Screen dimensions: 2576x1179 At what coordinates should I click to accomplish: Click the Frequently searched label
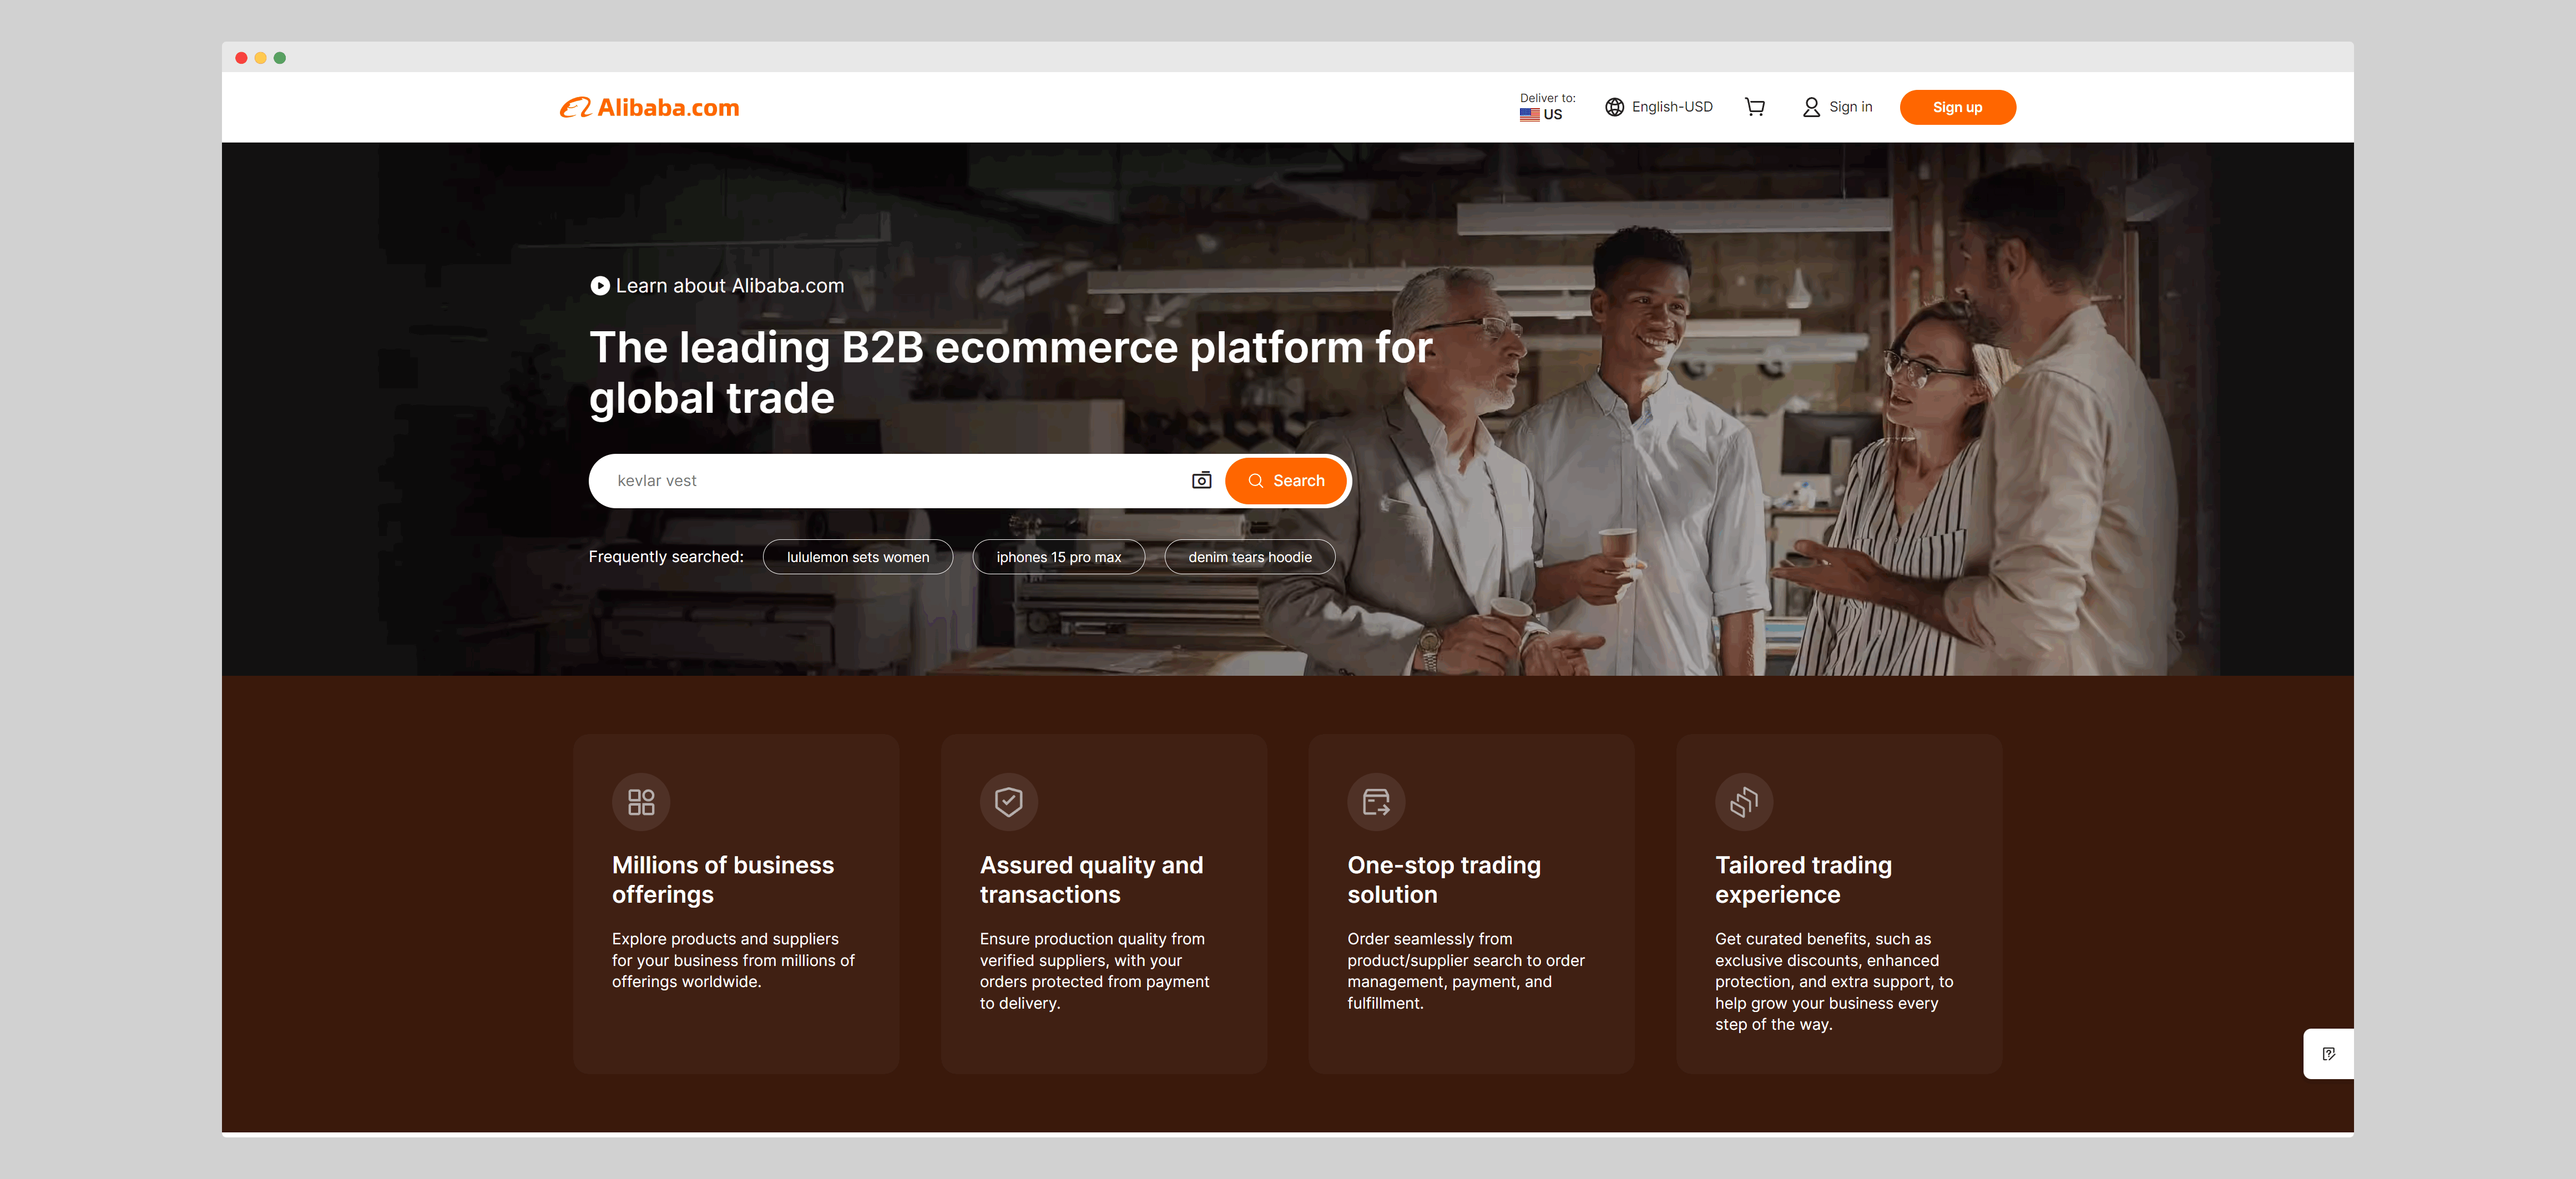pyautogui.click(x=665, y=557)
